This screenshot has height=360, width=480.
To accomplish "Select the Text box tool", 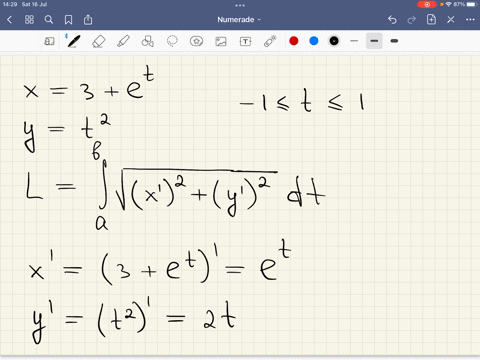I will point(245,41).
